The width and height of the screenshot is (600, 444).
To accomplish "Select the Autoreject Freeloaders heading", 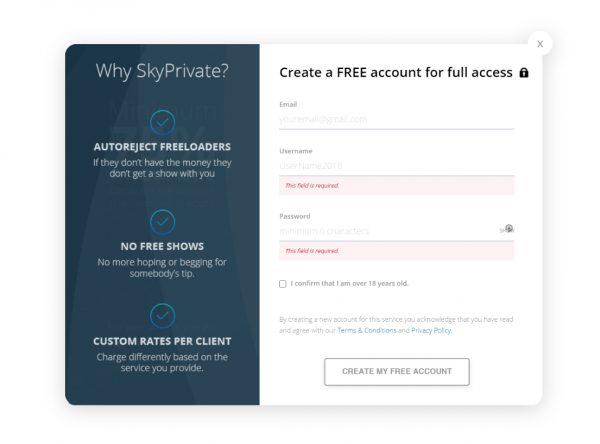I will coord(162,147).
